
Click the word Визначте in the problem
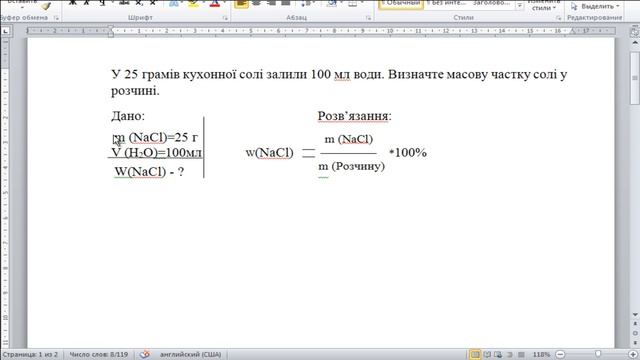point(415,75)
